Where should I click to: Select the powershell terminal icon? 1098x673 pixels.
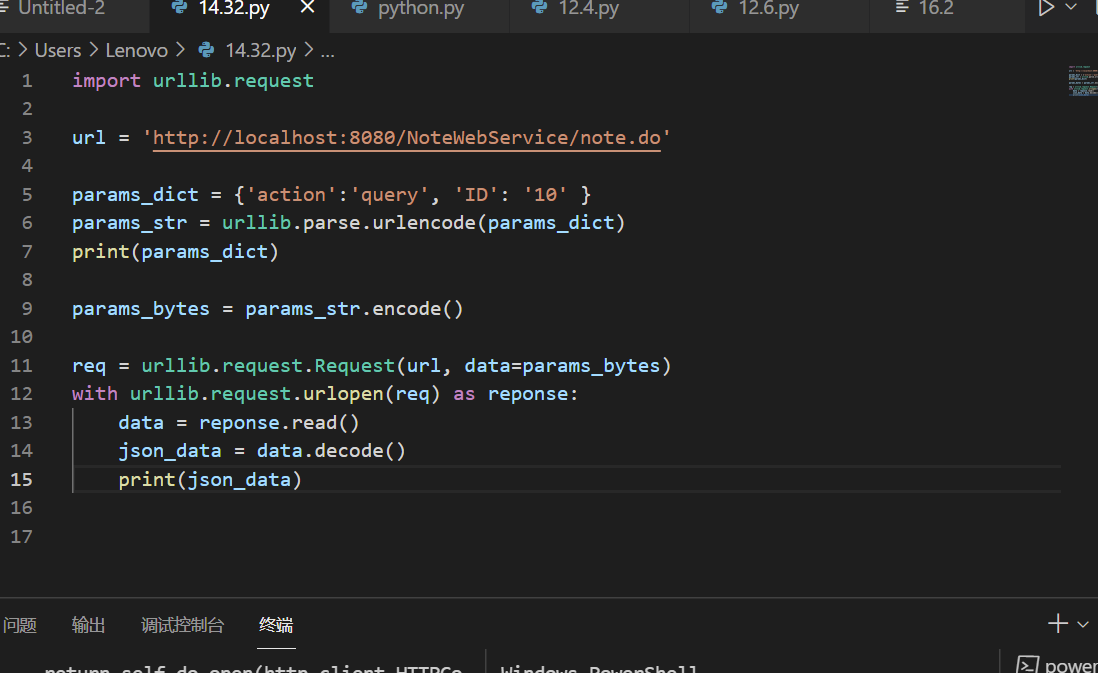click(x=1027, y=665)
